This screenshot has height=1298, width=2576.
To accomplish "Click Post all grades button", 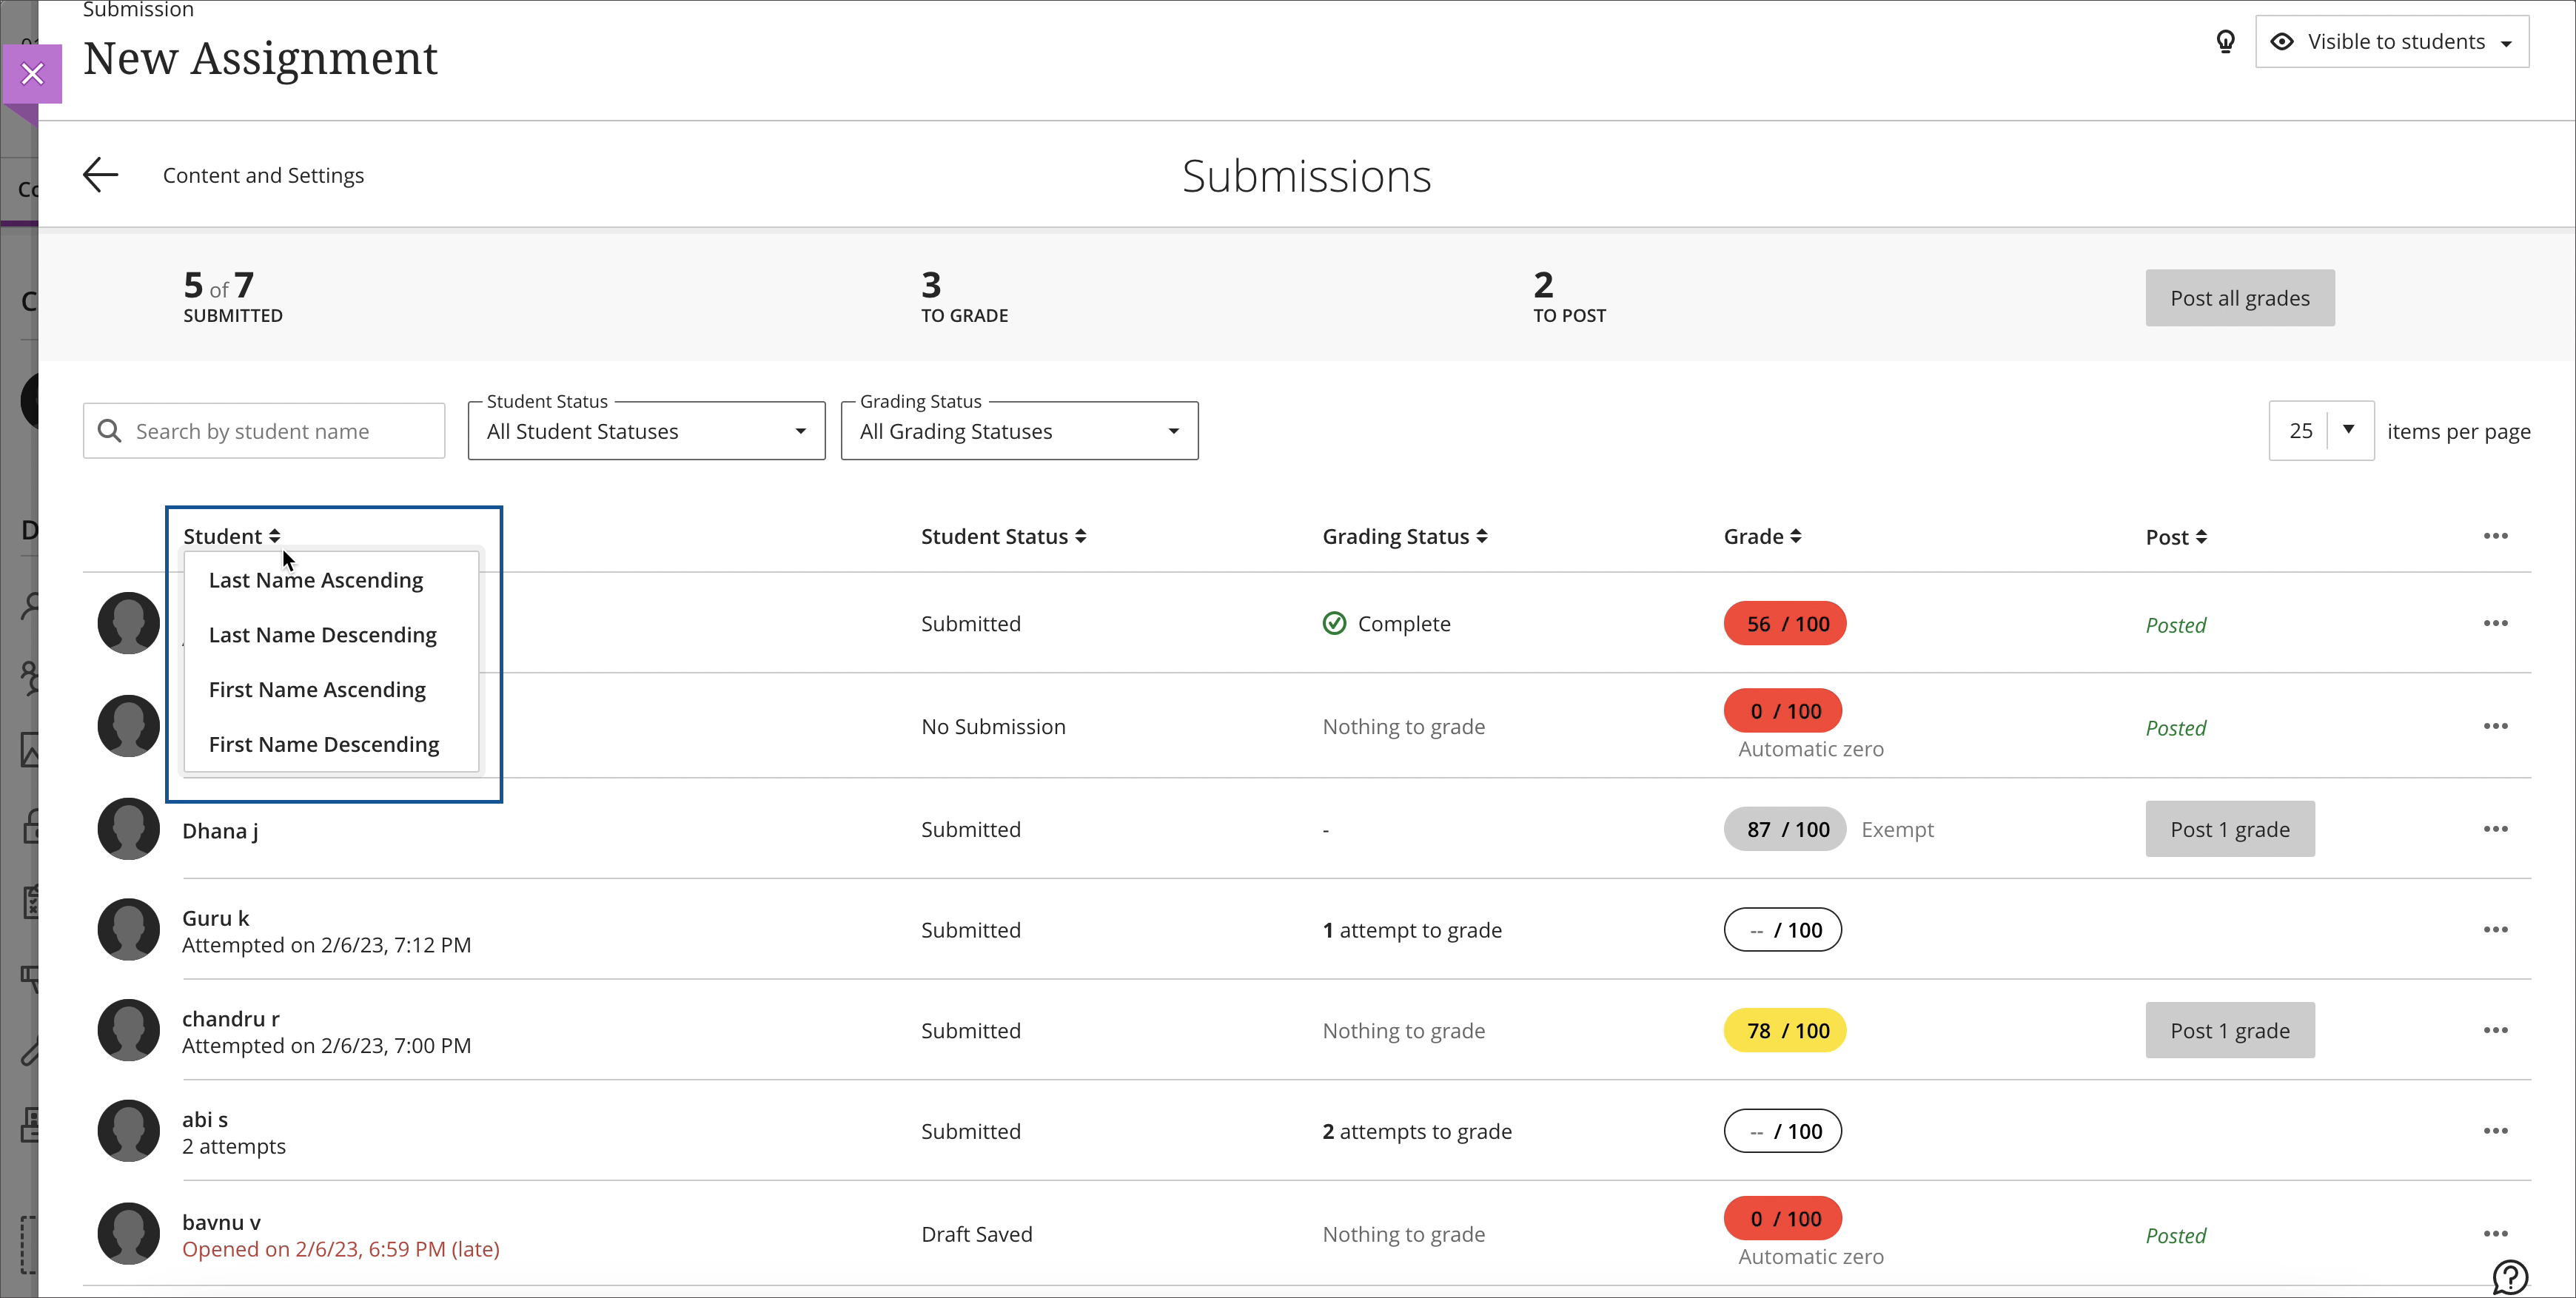I will (x=2239, y=298).
